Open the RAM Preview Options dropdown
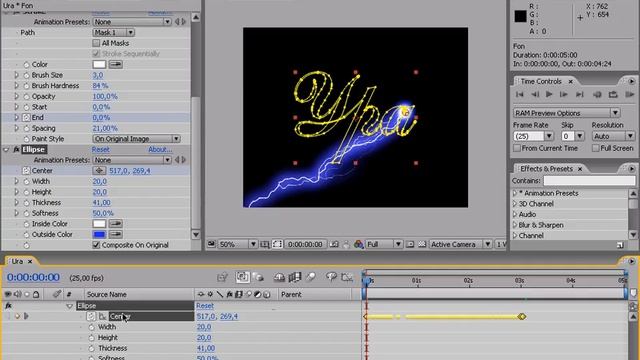This screenshot has height=360, width=640. pos(567,113)
